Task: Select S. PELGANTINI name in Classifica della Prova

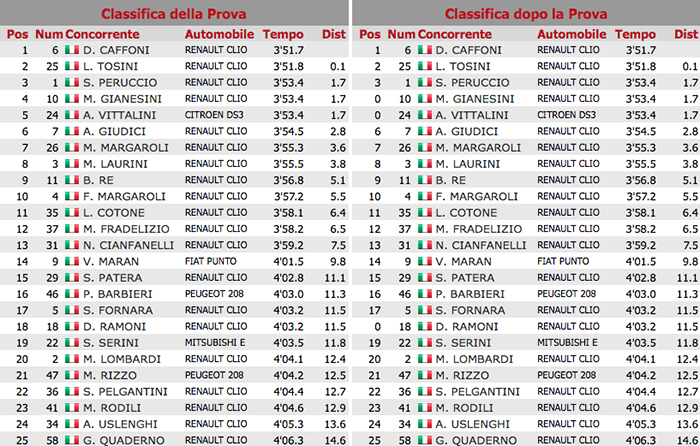Action: tap(125, 392)
